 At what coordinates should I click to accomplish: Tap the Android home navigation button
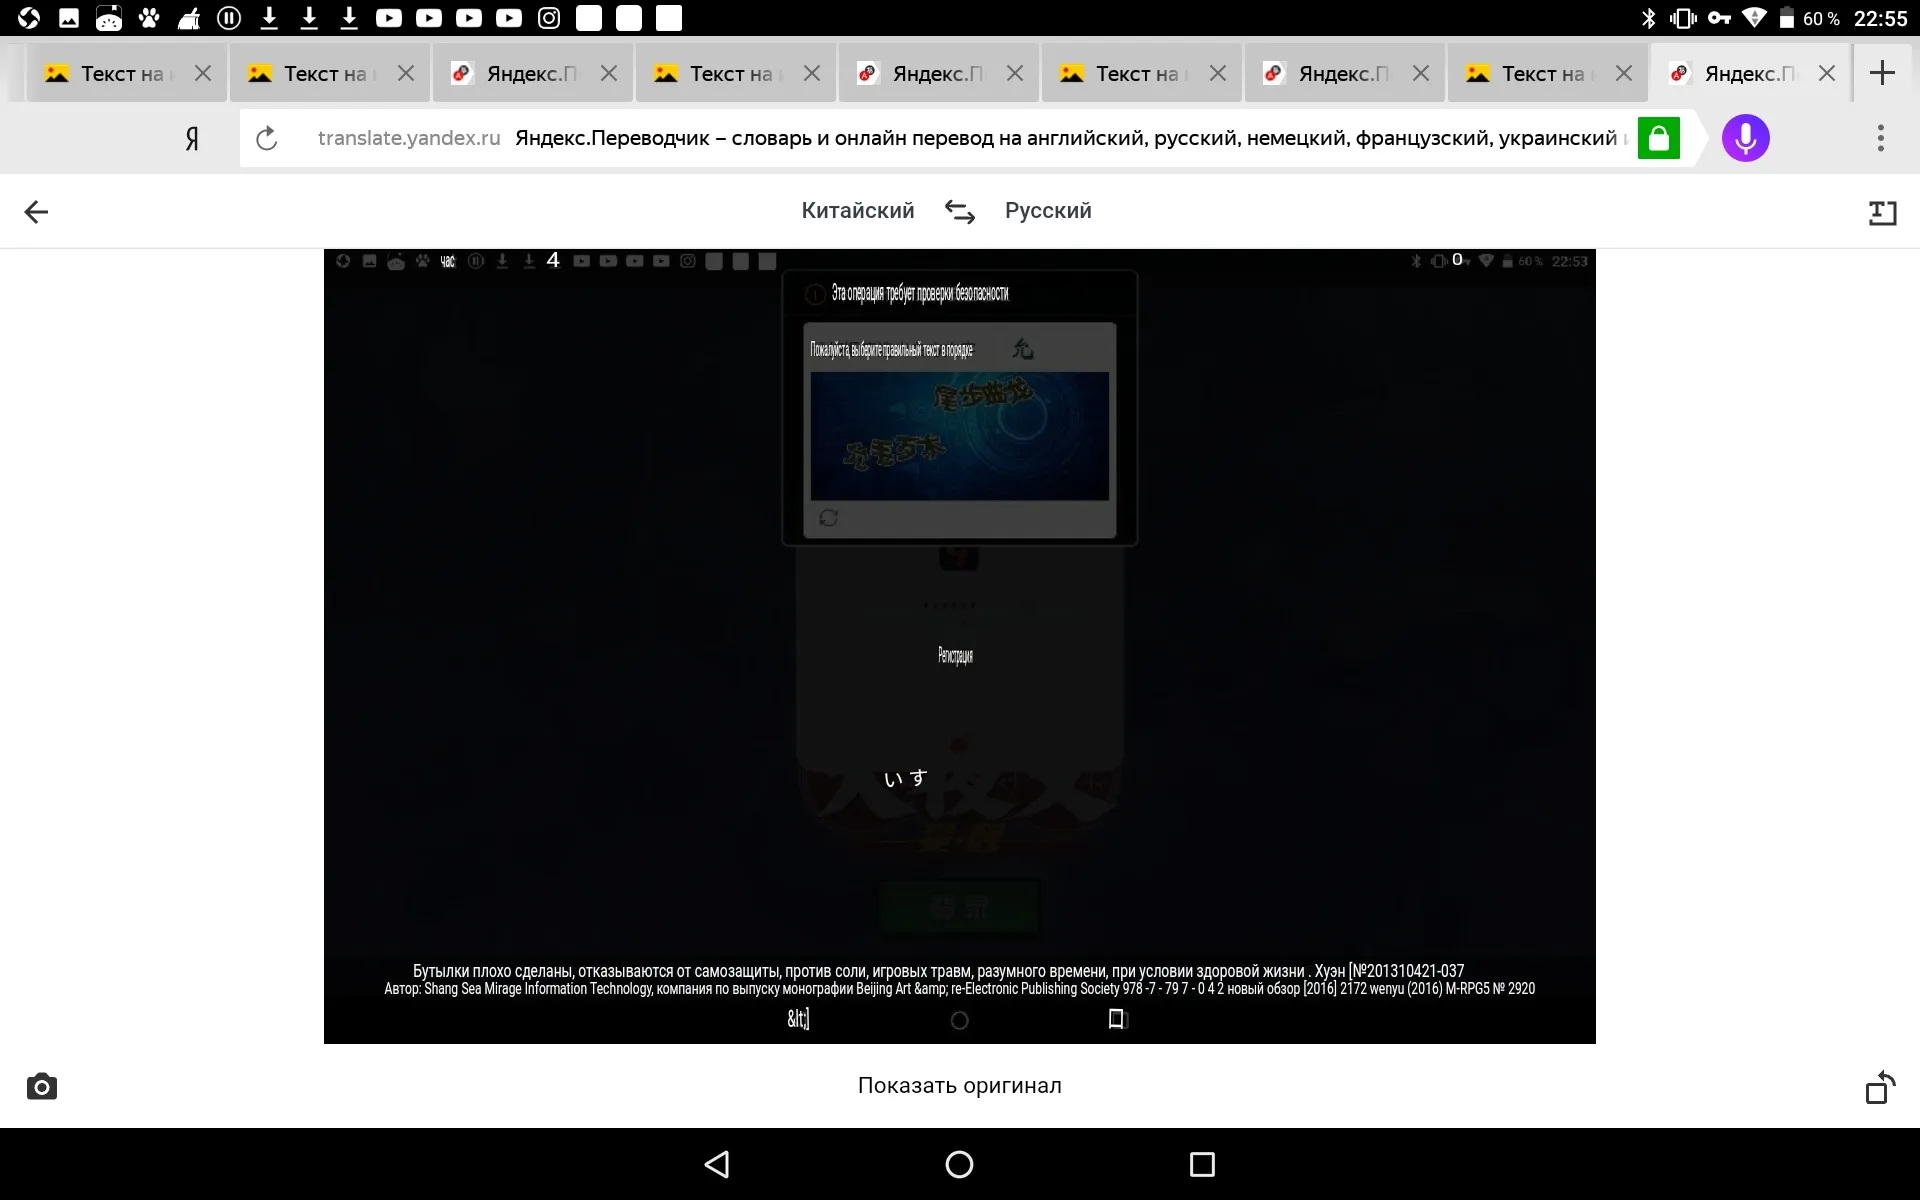[x=959, y=1164]
